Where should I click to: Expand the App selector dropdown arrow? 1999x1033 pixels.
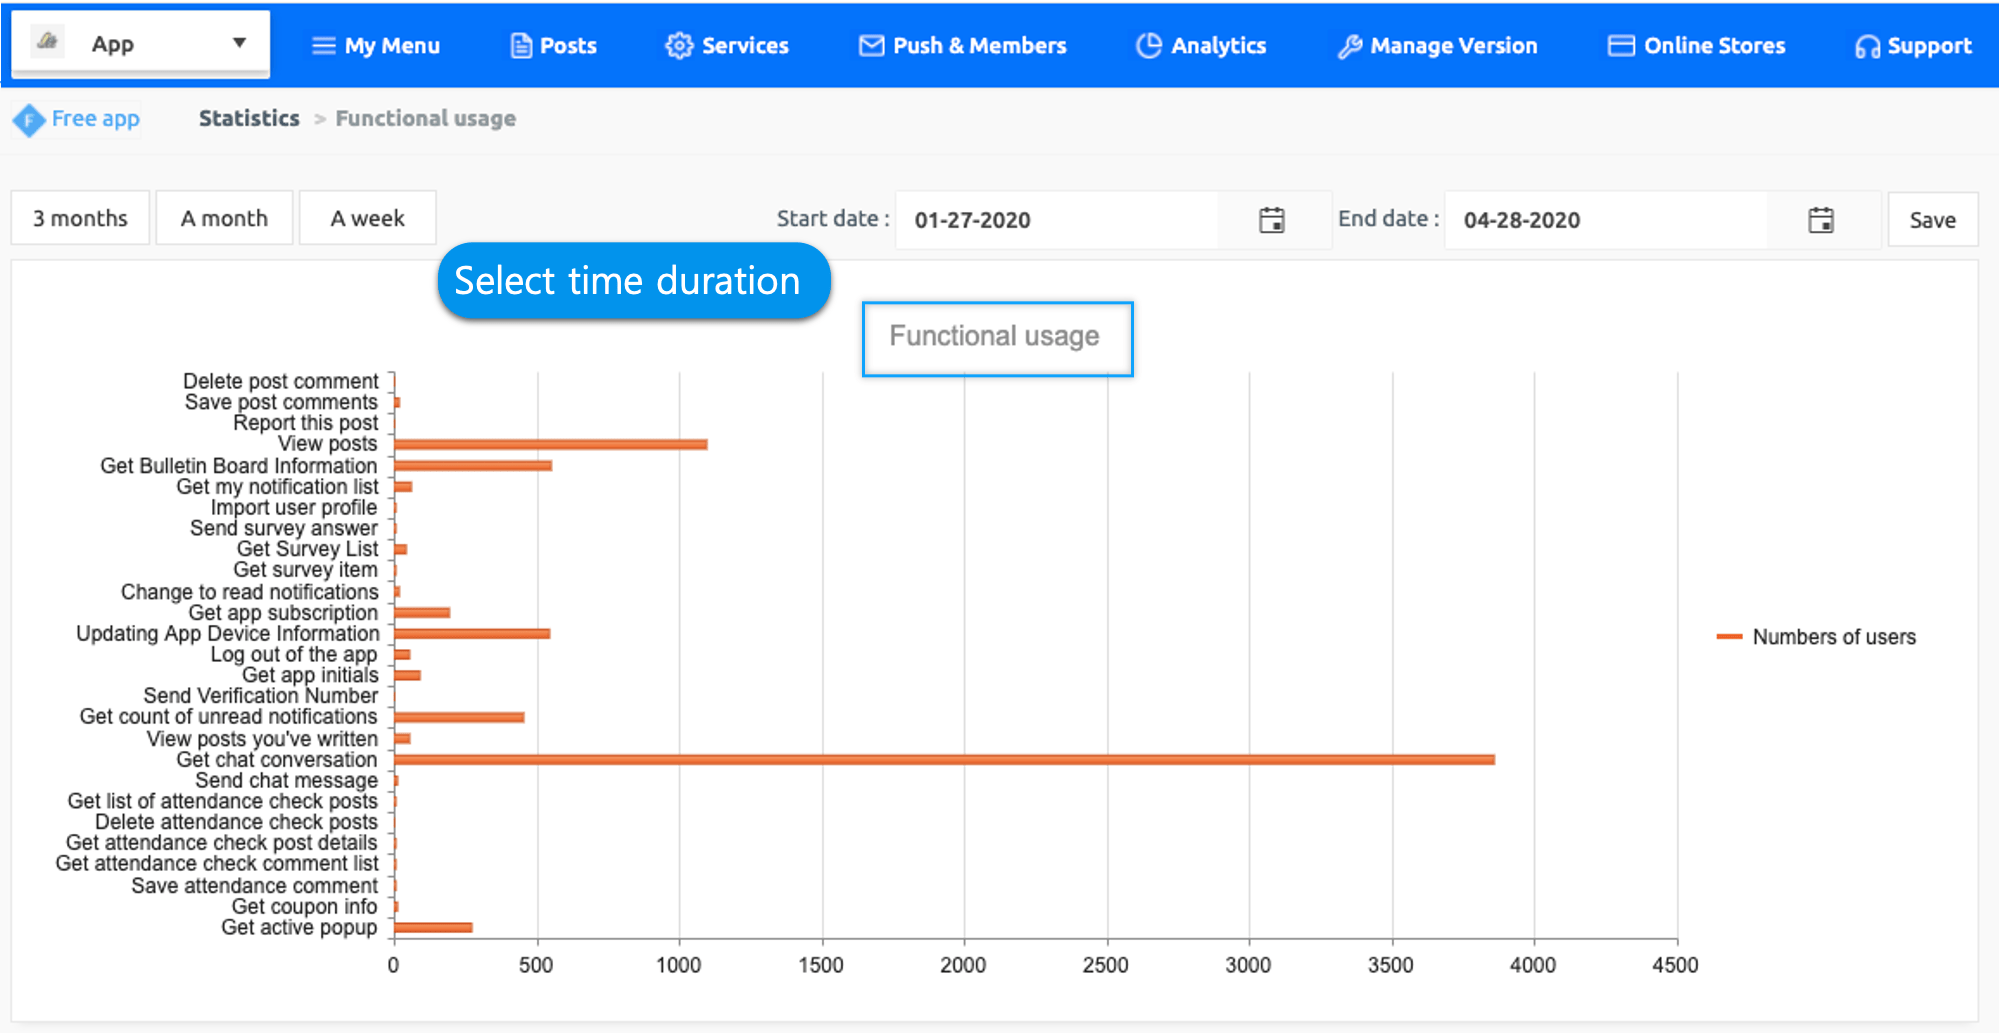point(239,43)
